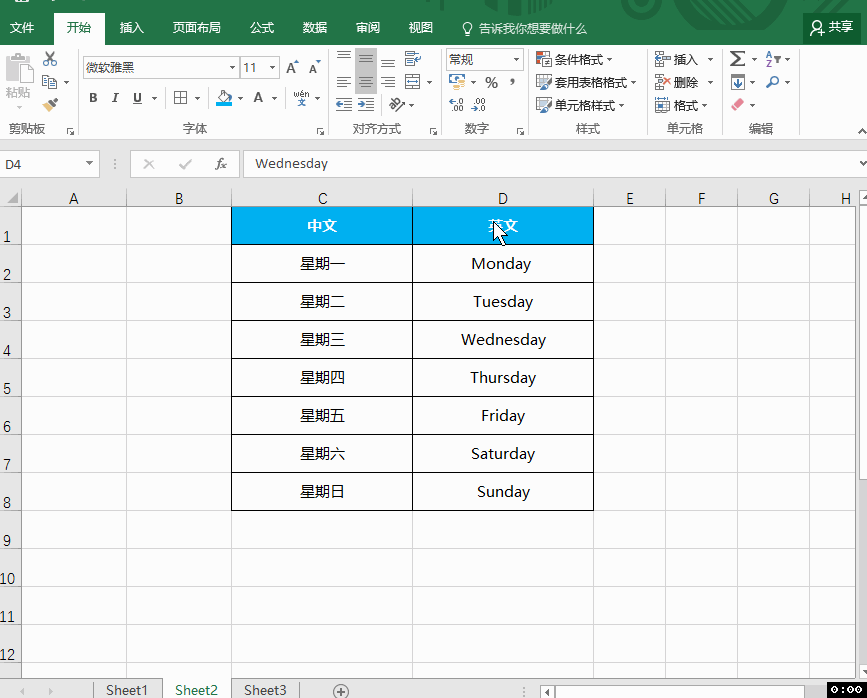Toggle italic formatting
This screenshot has height=698, width=867.
point(115,98)
